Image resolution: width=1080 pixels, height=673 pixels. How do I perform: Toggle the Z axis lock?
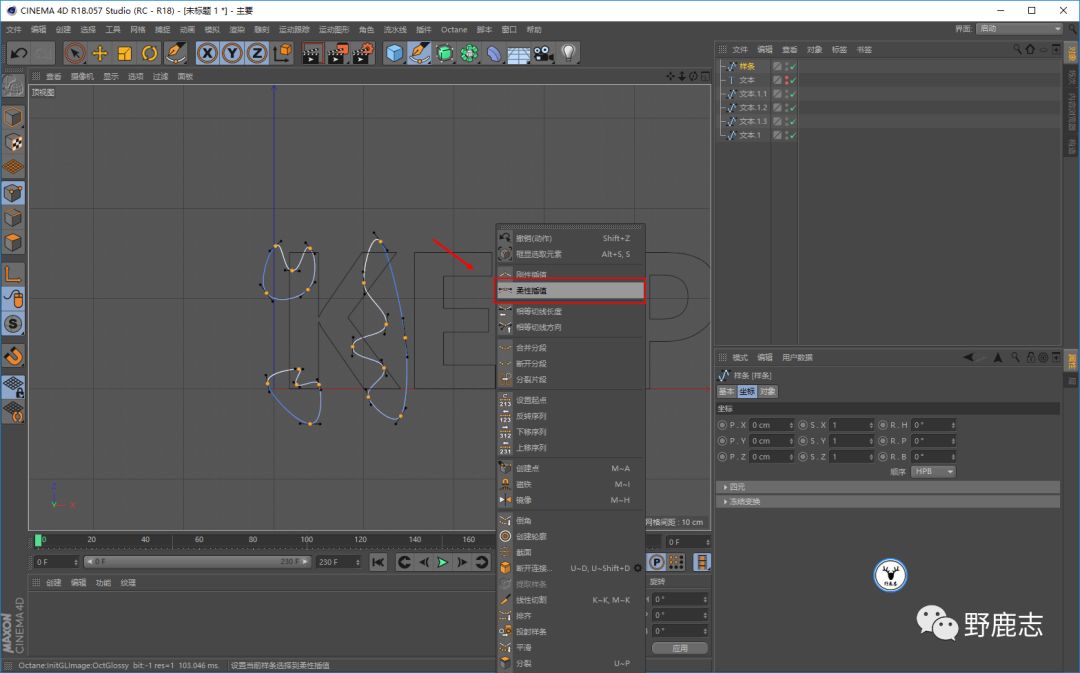pos(257,53)
